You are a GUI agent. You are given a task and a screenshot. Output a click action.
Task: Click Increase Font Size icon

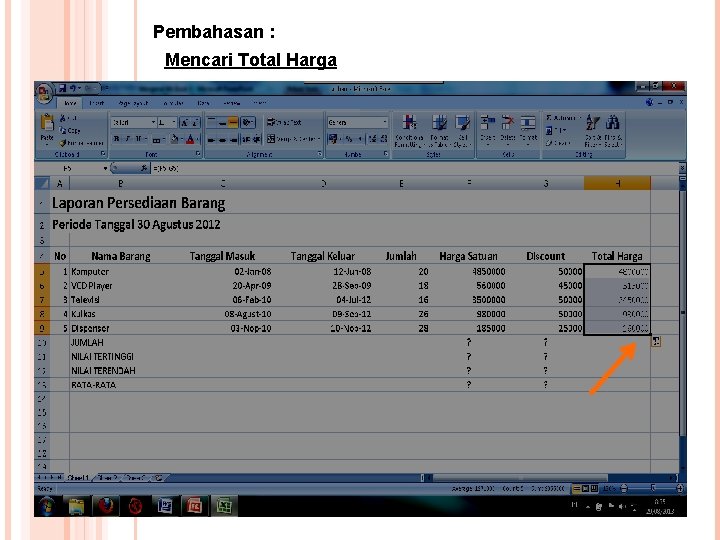tap(184, 123)
